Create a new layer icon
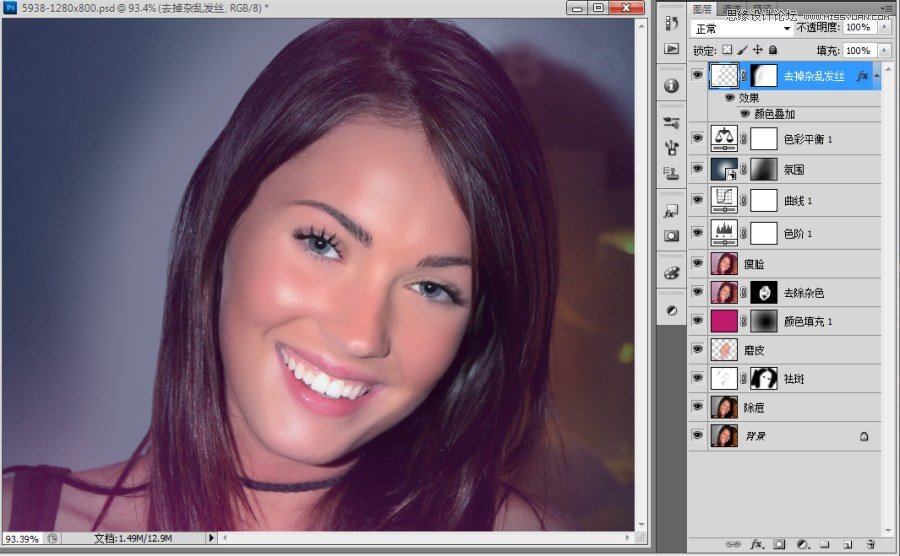This screenshot has width=900, height=556. pos(847,544)
